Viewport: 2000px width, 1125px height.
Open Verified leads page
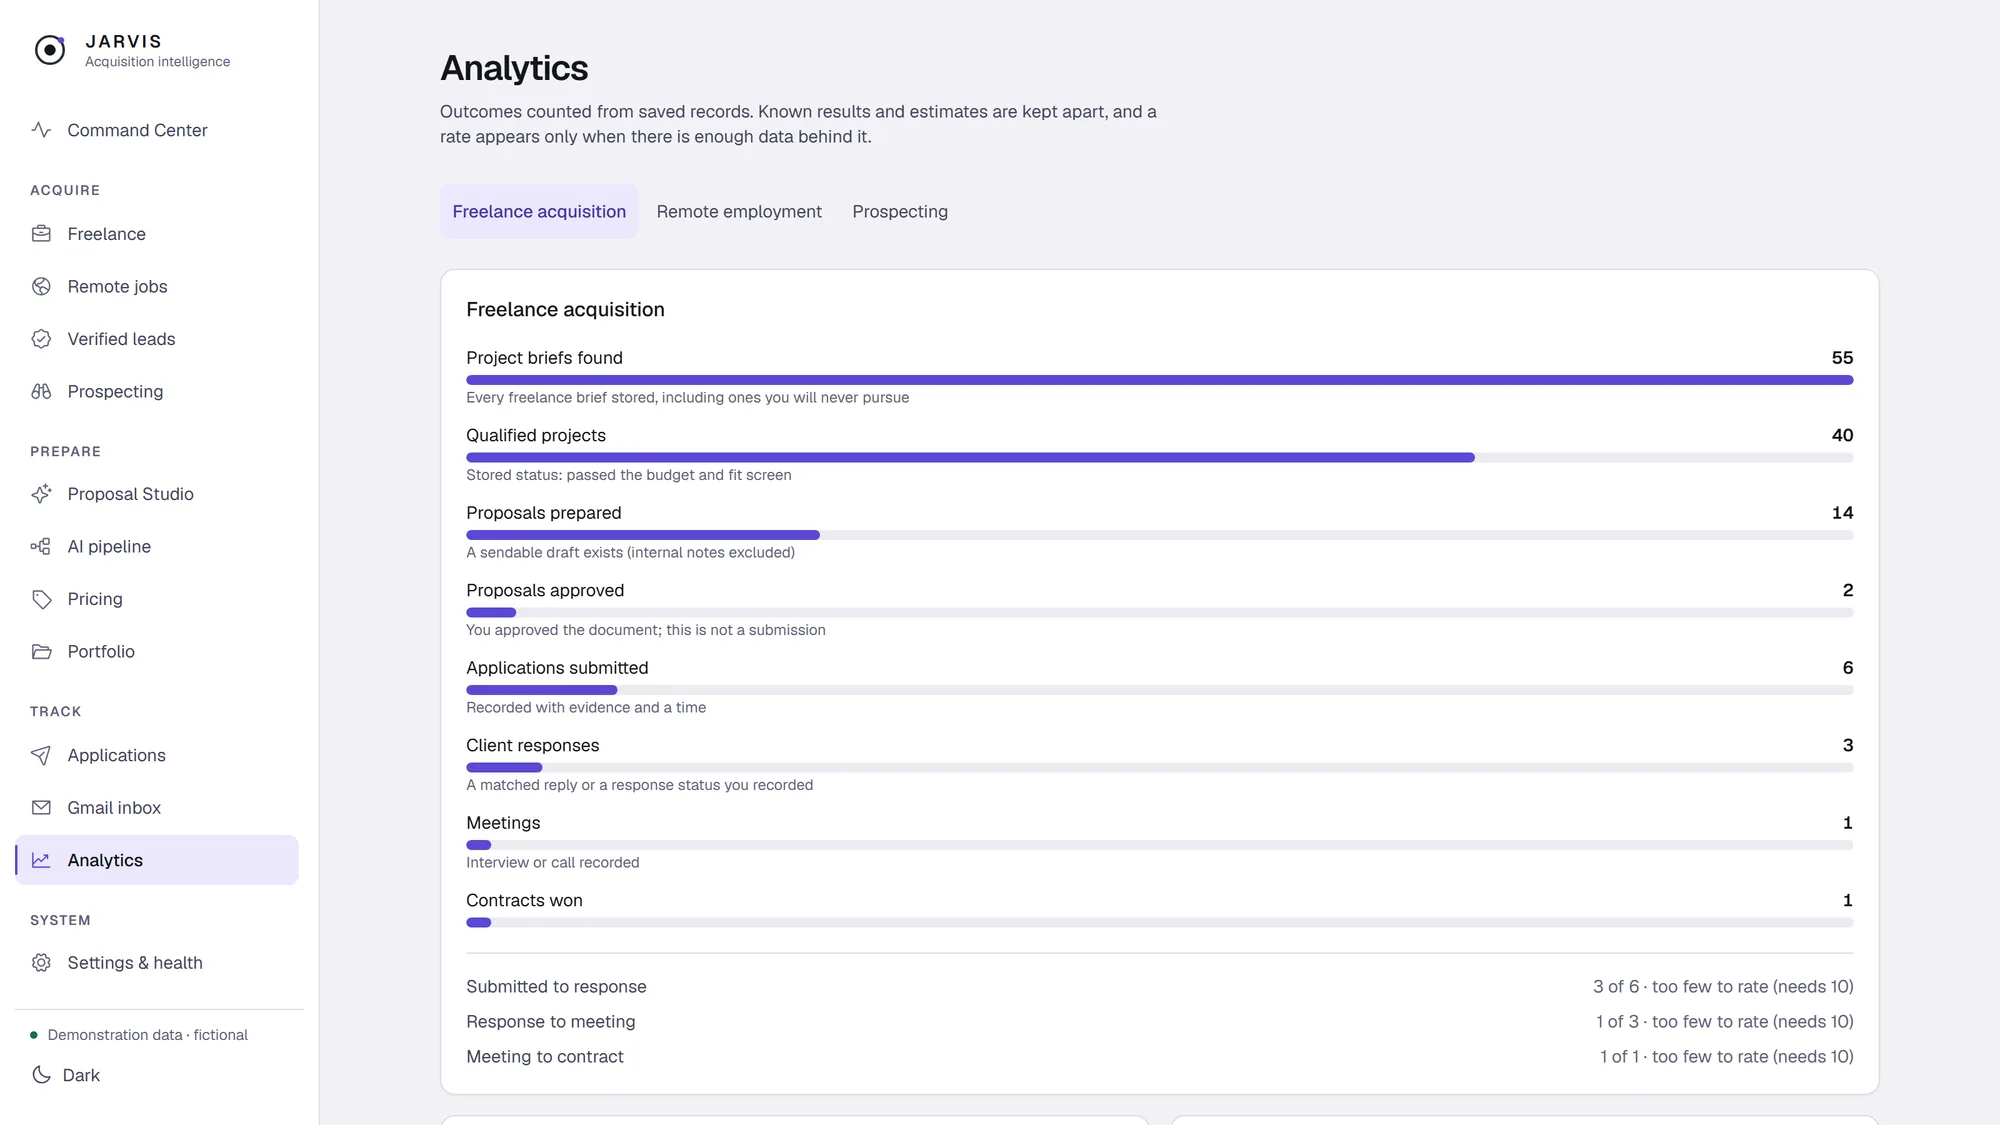tap(157, 339)
